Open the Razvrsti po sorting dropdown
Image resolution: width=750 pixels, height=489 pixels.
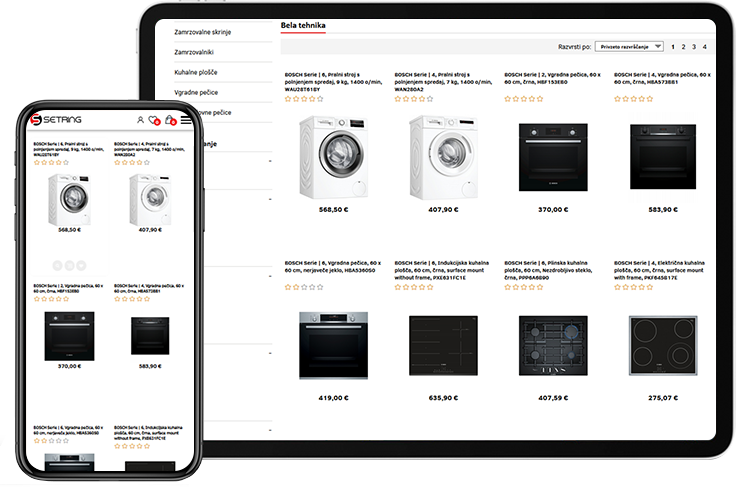[x=629, y=47]
